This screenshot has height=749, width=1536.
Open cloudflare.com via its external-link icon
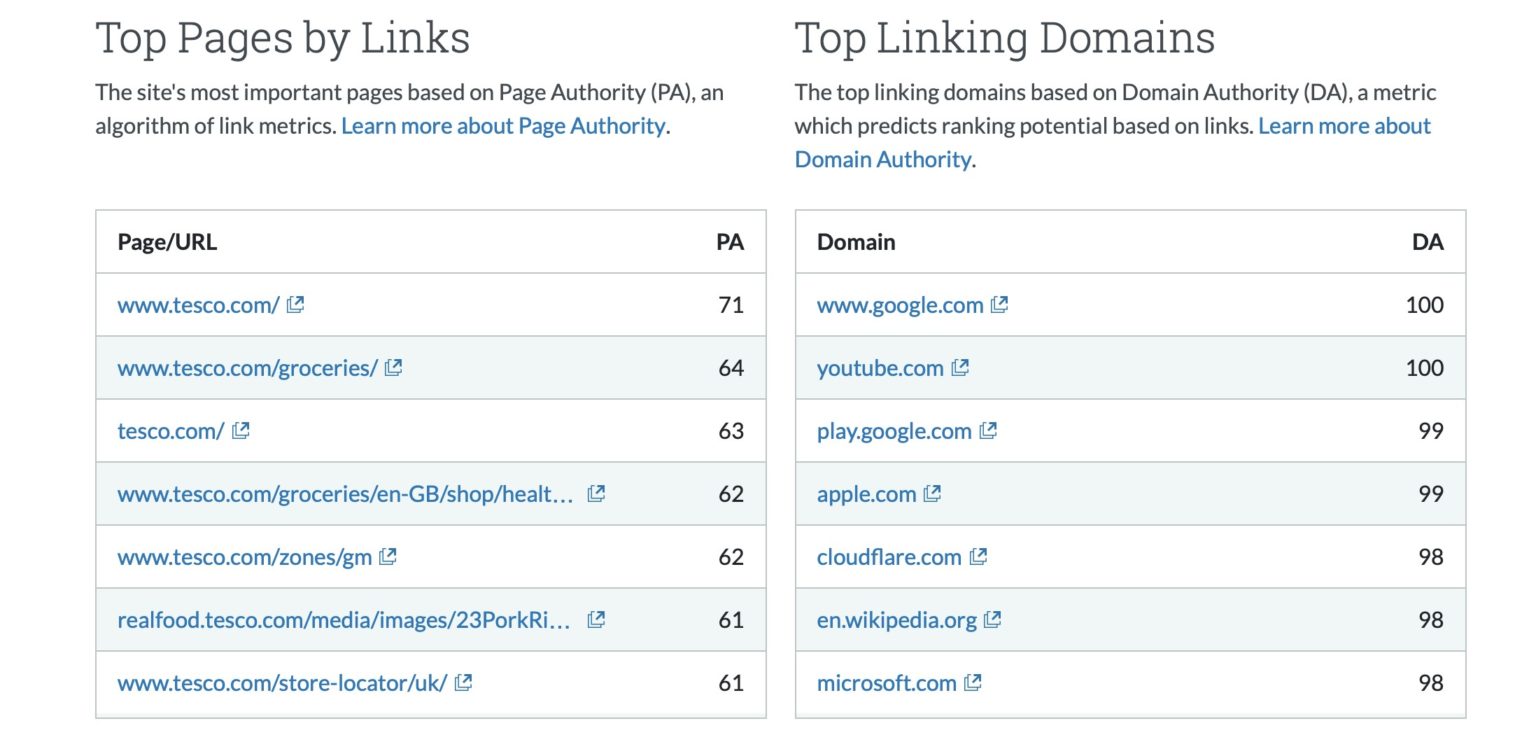click(x=977, y=557)
